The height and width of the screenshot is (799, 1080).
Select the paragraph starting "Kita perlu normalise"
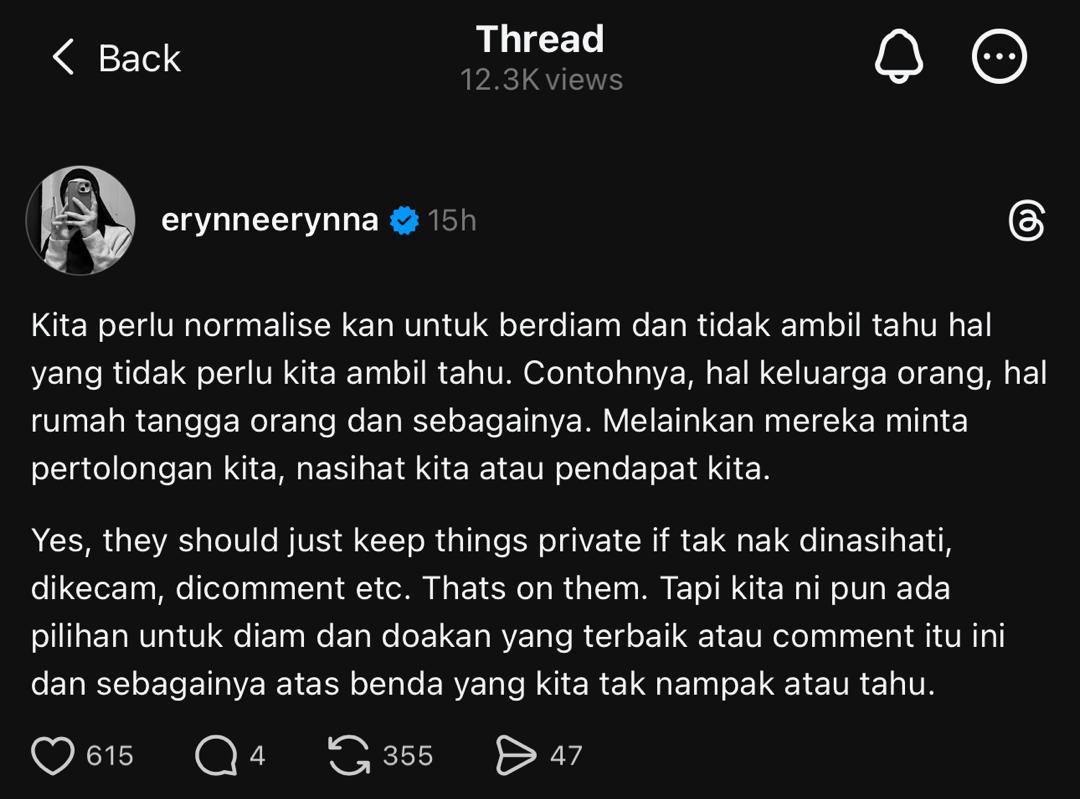pos(539,397)
